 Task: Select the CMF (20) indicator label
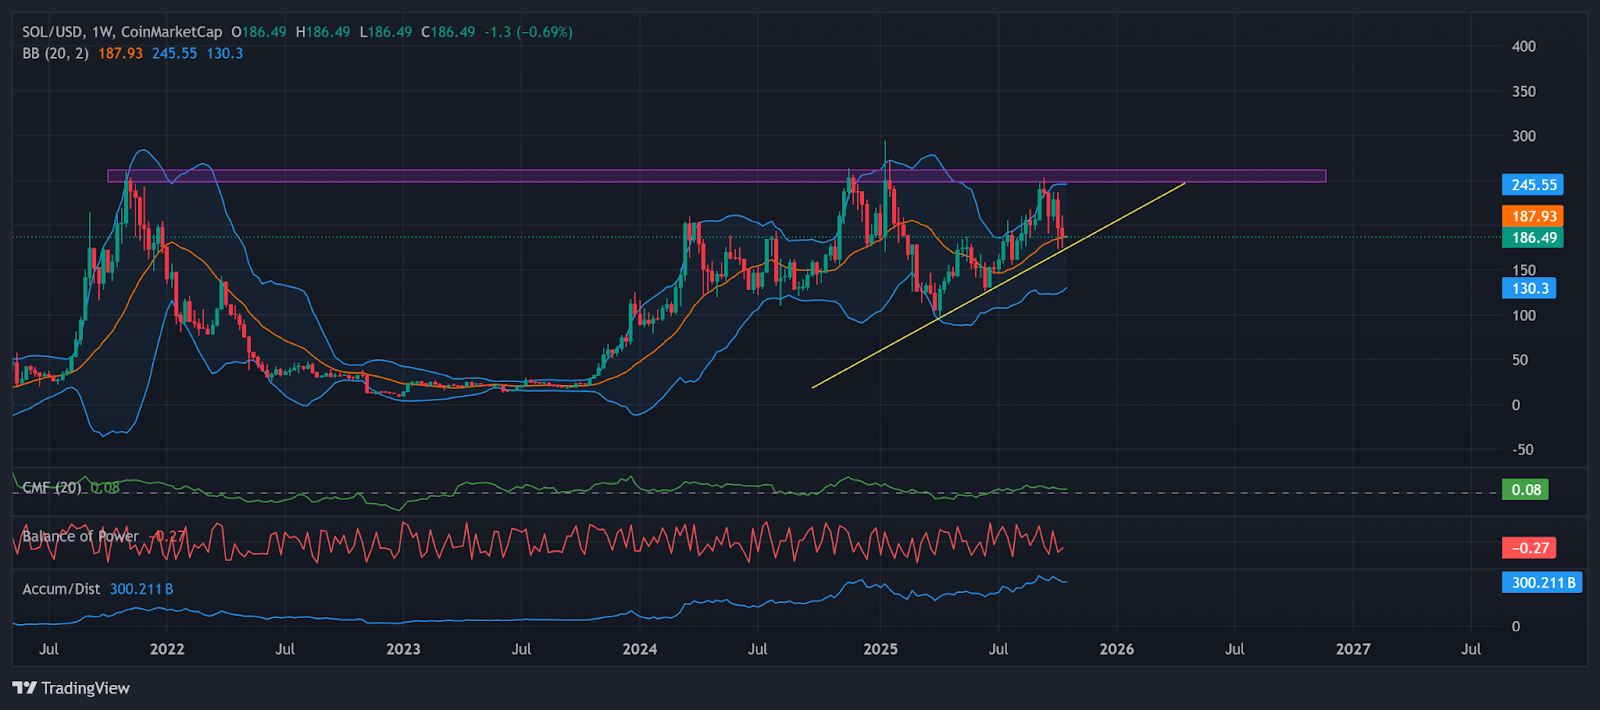coord(52,488)
